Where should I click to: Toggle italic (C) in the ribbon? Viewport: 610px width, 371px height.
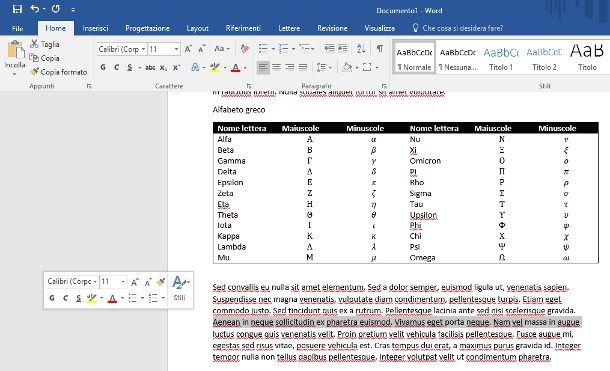click(116, 67)
